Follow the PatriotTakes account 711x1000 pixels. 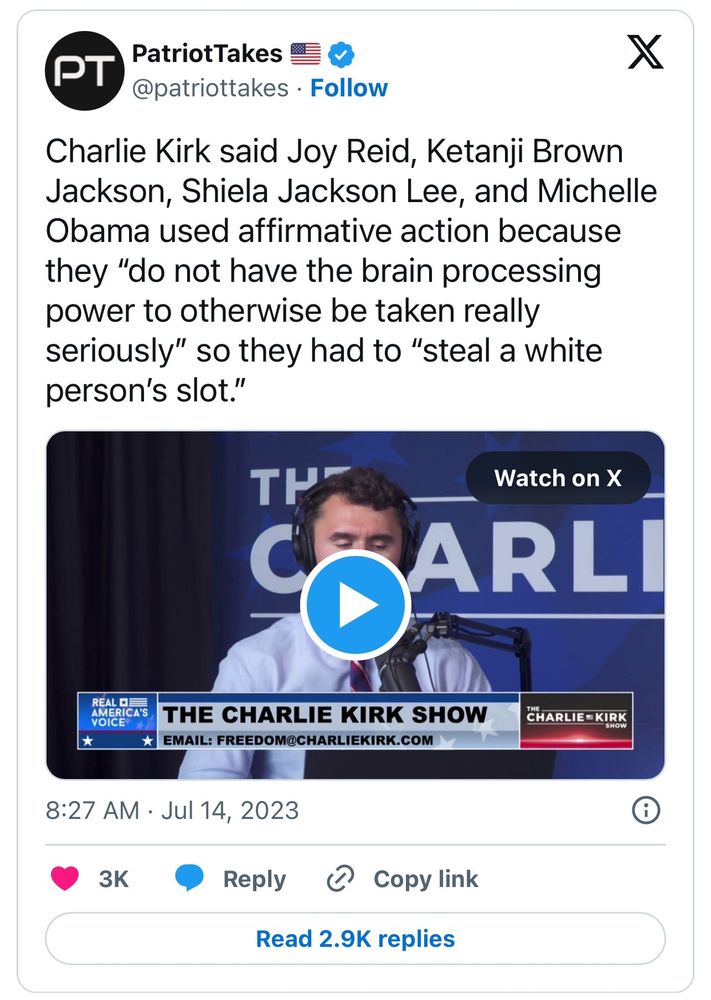pyautogui.click(x=349, y=88)
